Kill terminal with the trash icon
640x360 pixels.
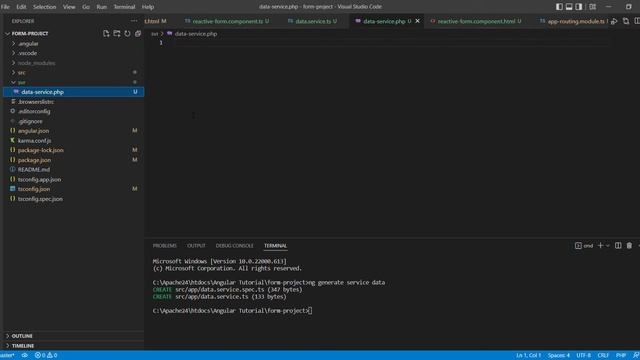[629, 246]
